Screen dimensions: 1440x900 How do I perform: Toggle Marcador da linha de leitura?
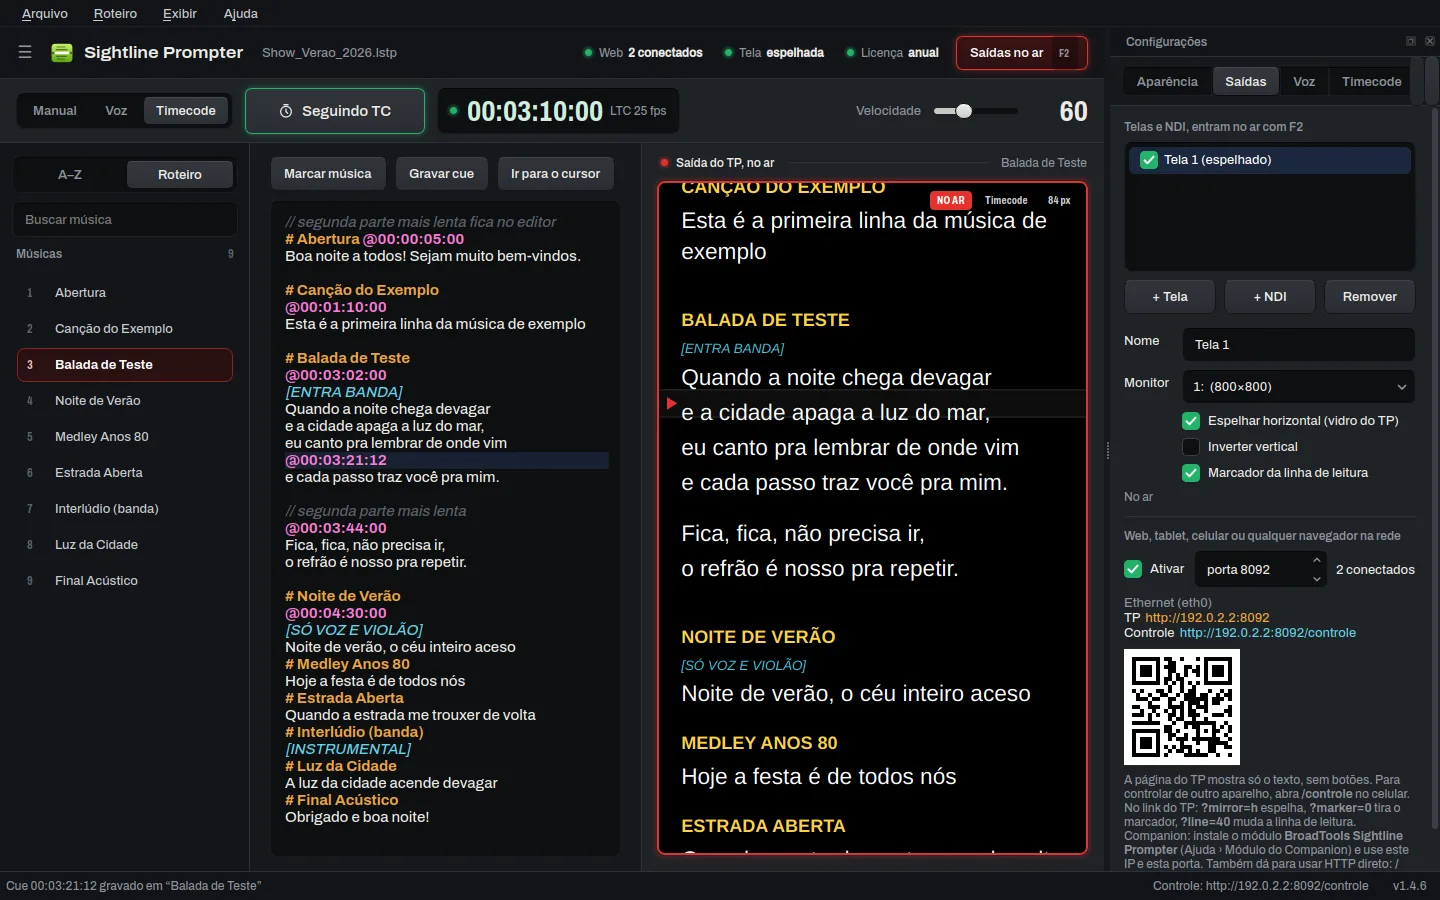coord(1191,473)
